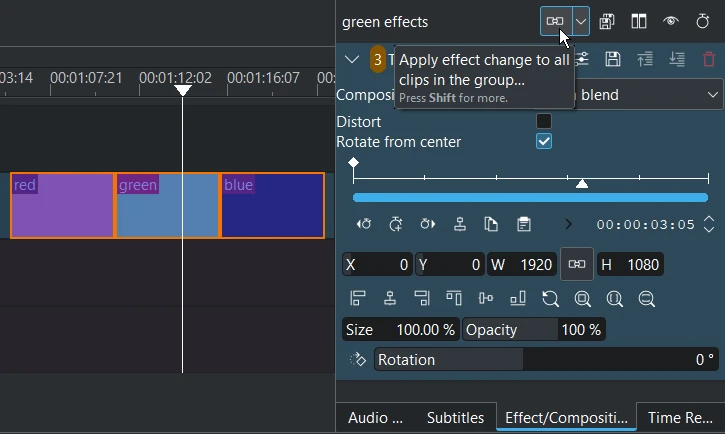Click the keyframe ruler position triangle
This screenshot has height=434, width=725.
[x=582, y=184]
